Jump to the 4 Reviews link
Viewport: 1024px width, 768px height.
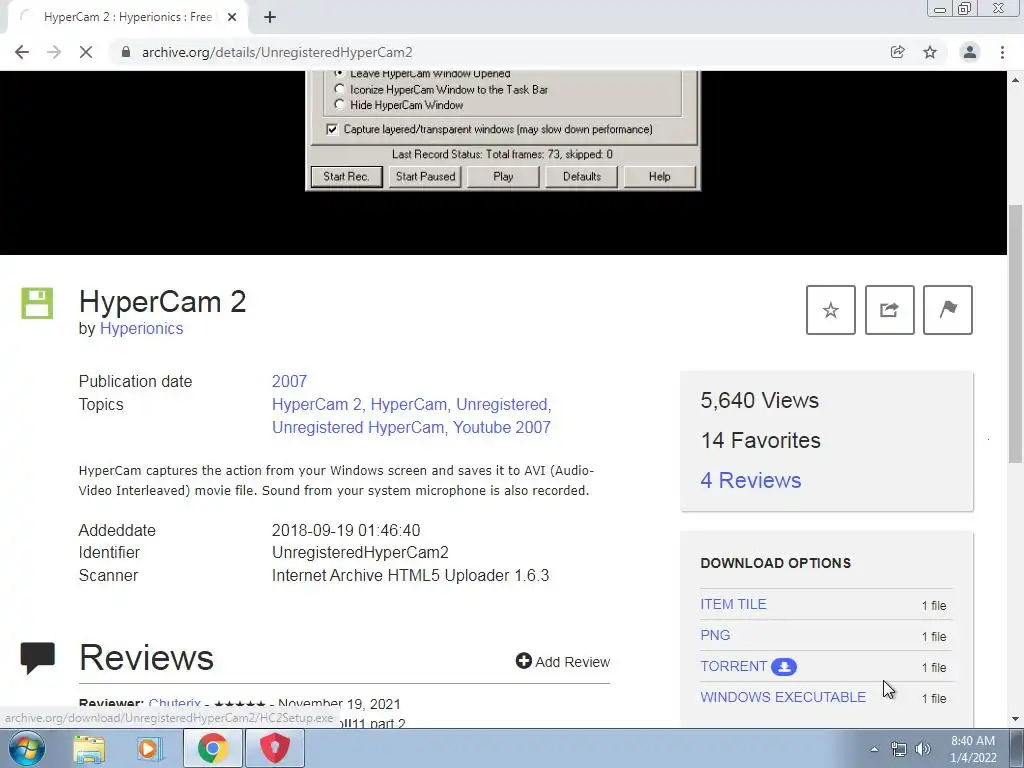[x=750, y=480]
